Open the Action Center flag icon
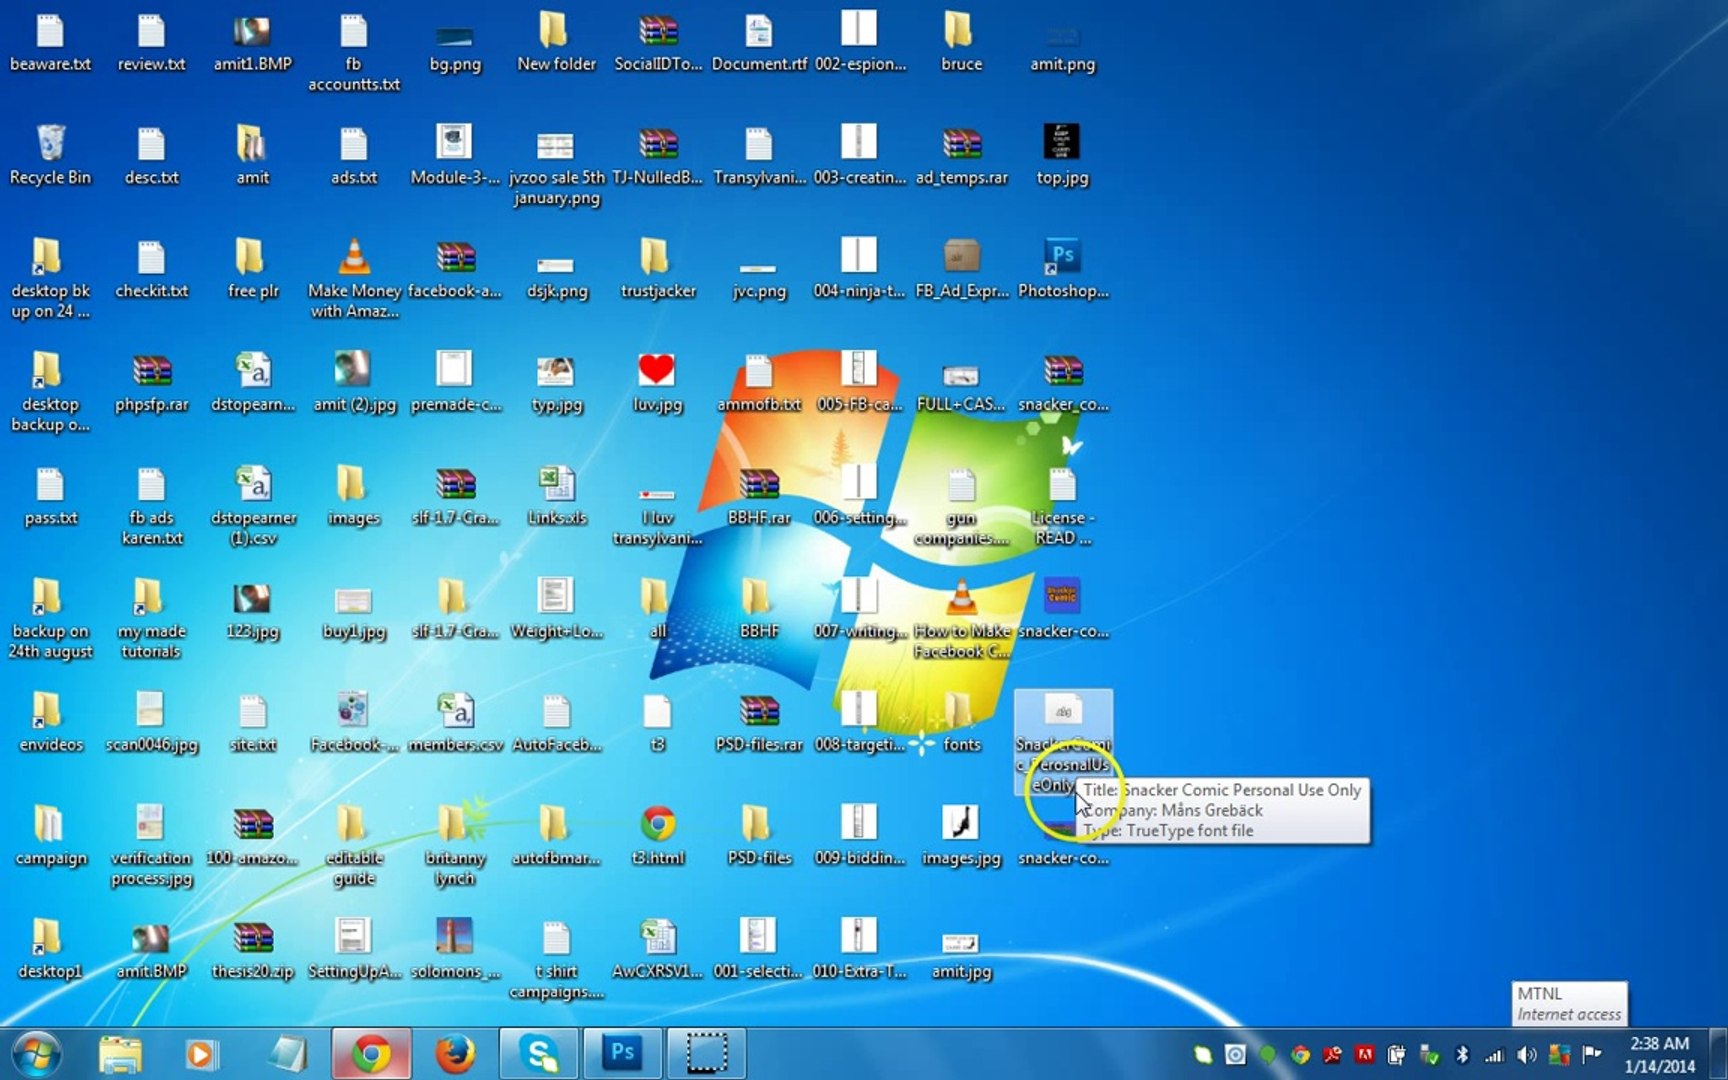 coord(1592,1055)
